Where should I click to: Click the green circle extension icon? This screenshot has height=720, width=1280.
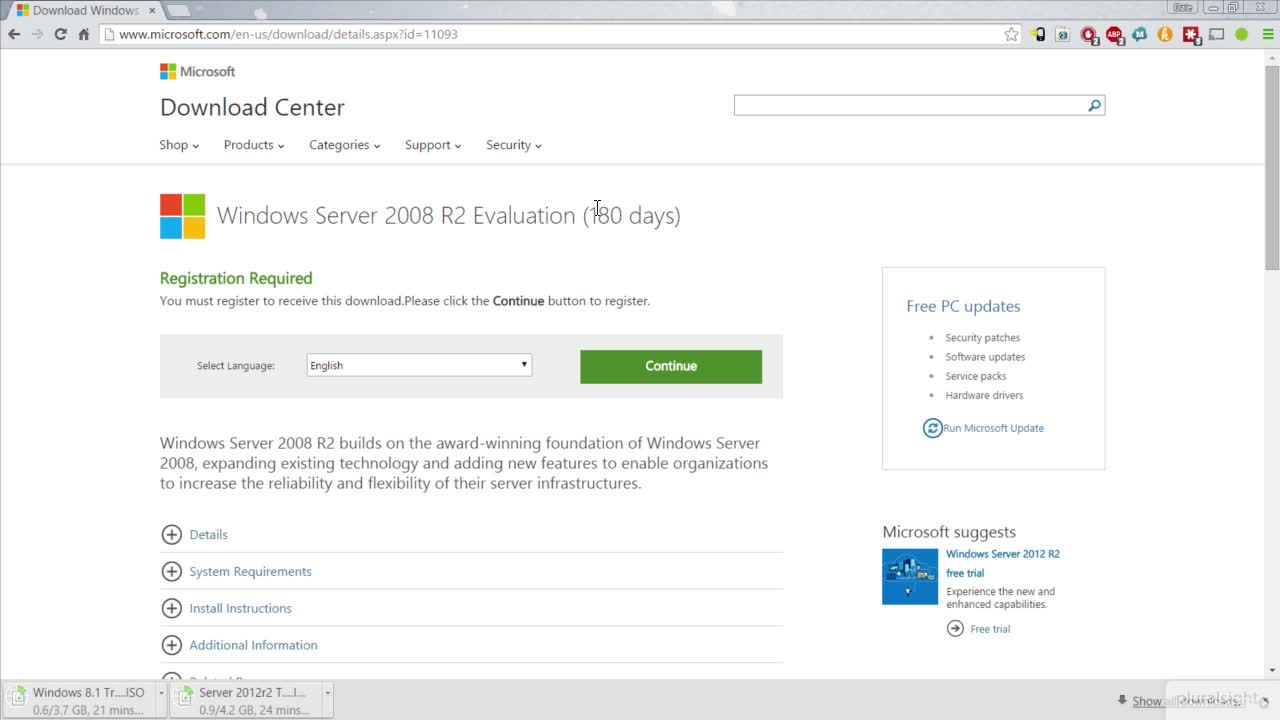coord(1241,34)
